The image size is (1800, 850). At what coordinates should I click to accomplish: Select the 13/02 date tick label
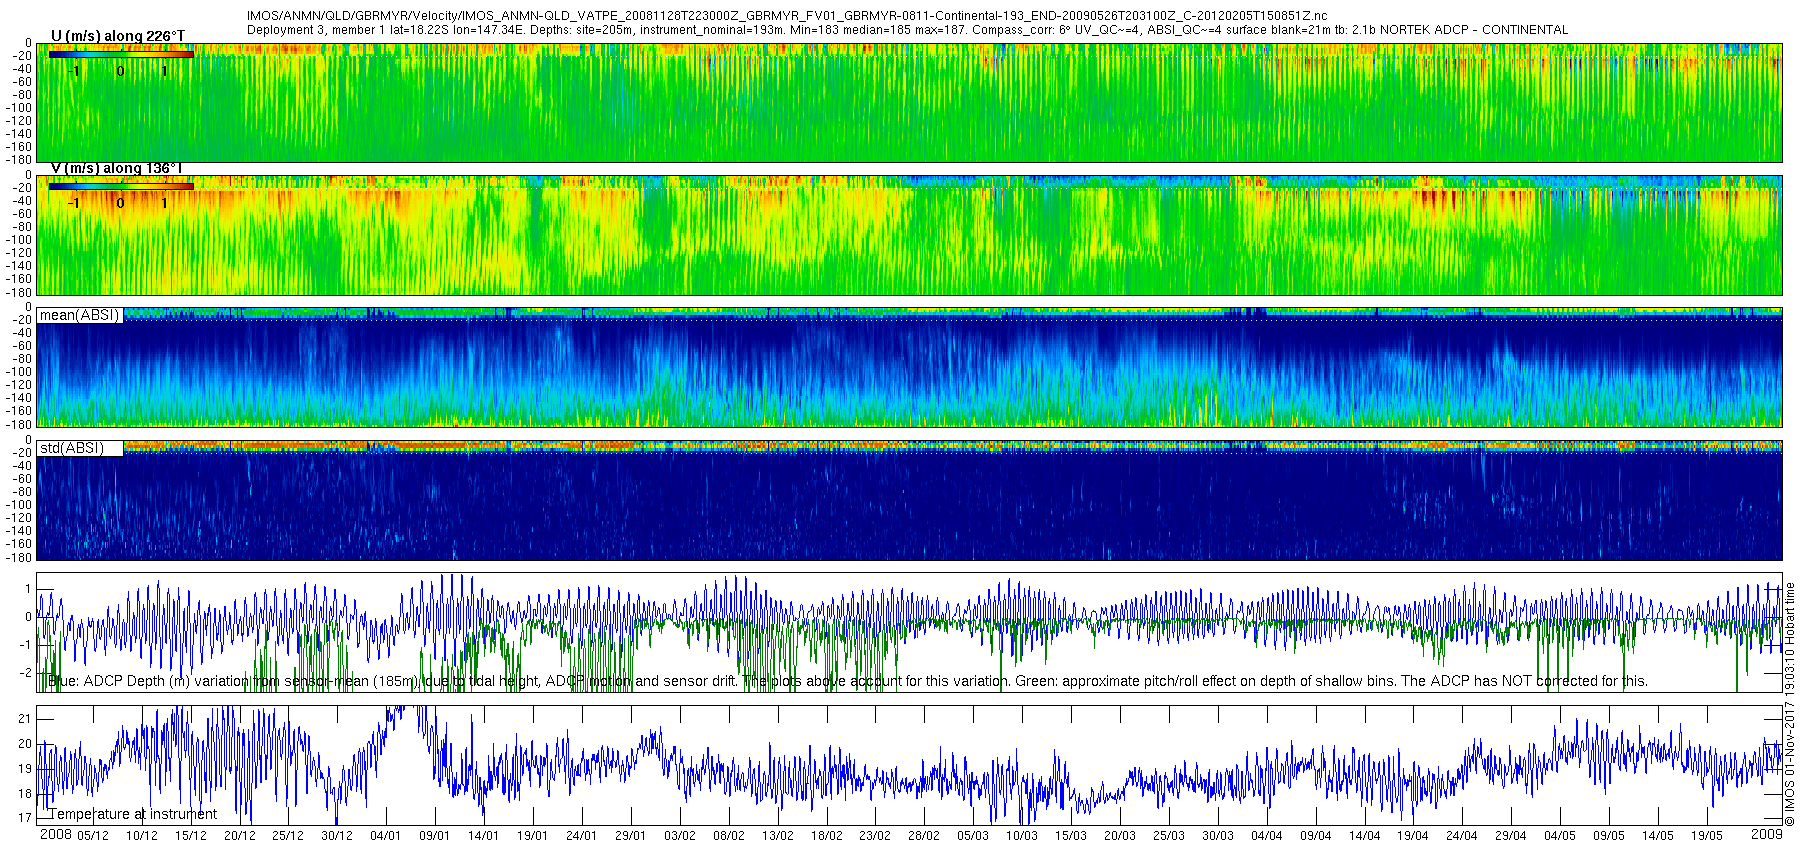777,836
